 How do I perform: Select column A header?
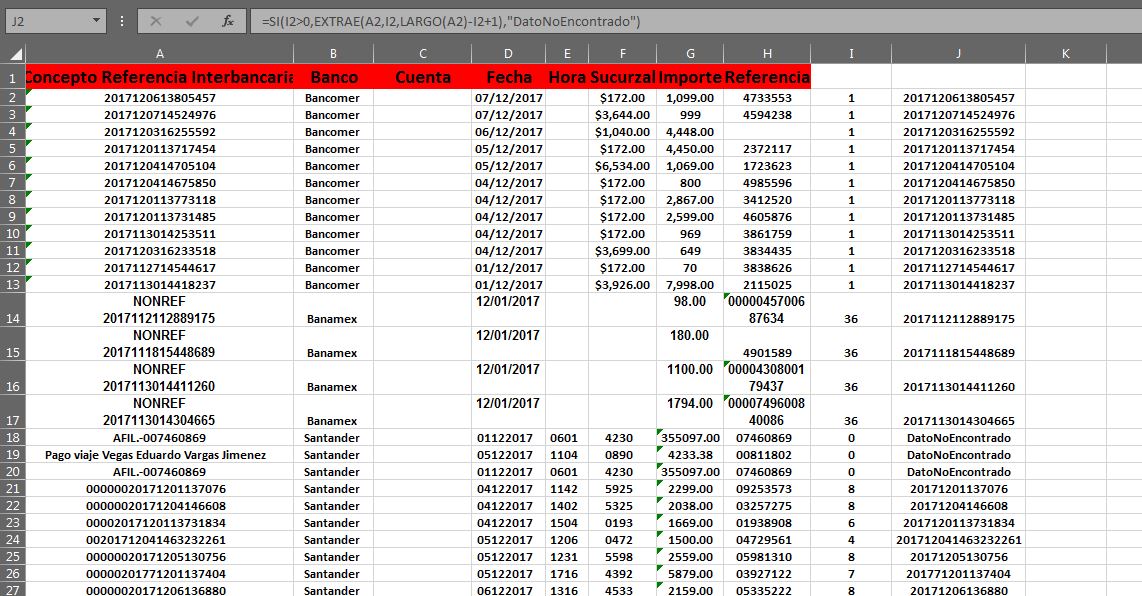(x=160, y=53)
